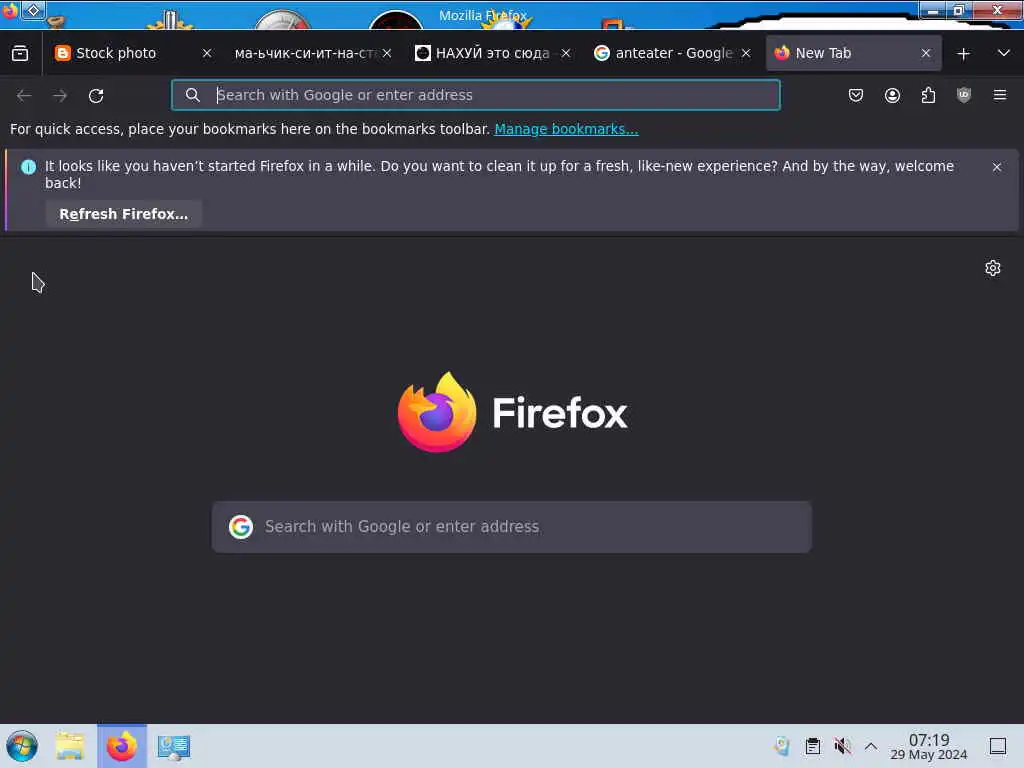Open new tab personalize gear icon
The image size is (1024, 768).
pyautogui.click(x=993, y=268)
